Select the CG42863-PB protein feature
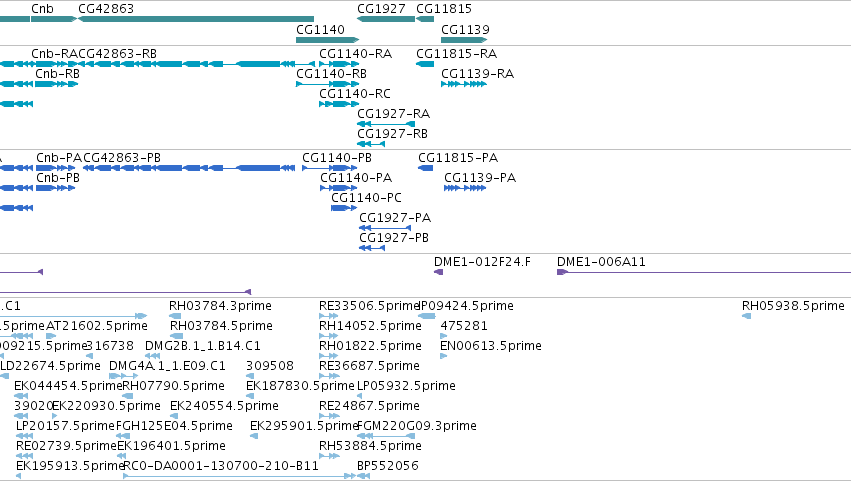The width and height of the screenshot is (851, 481). click(x=189, y=168)
